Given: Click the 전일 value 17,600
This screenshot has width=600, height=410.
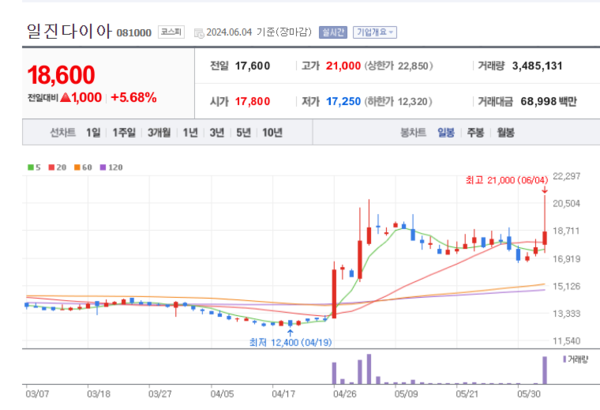Looking at the screenshot, I should 253,66.
